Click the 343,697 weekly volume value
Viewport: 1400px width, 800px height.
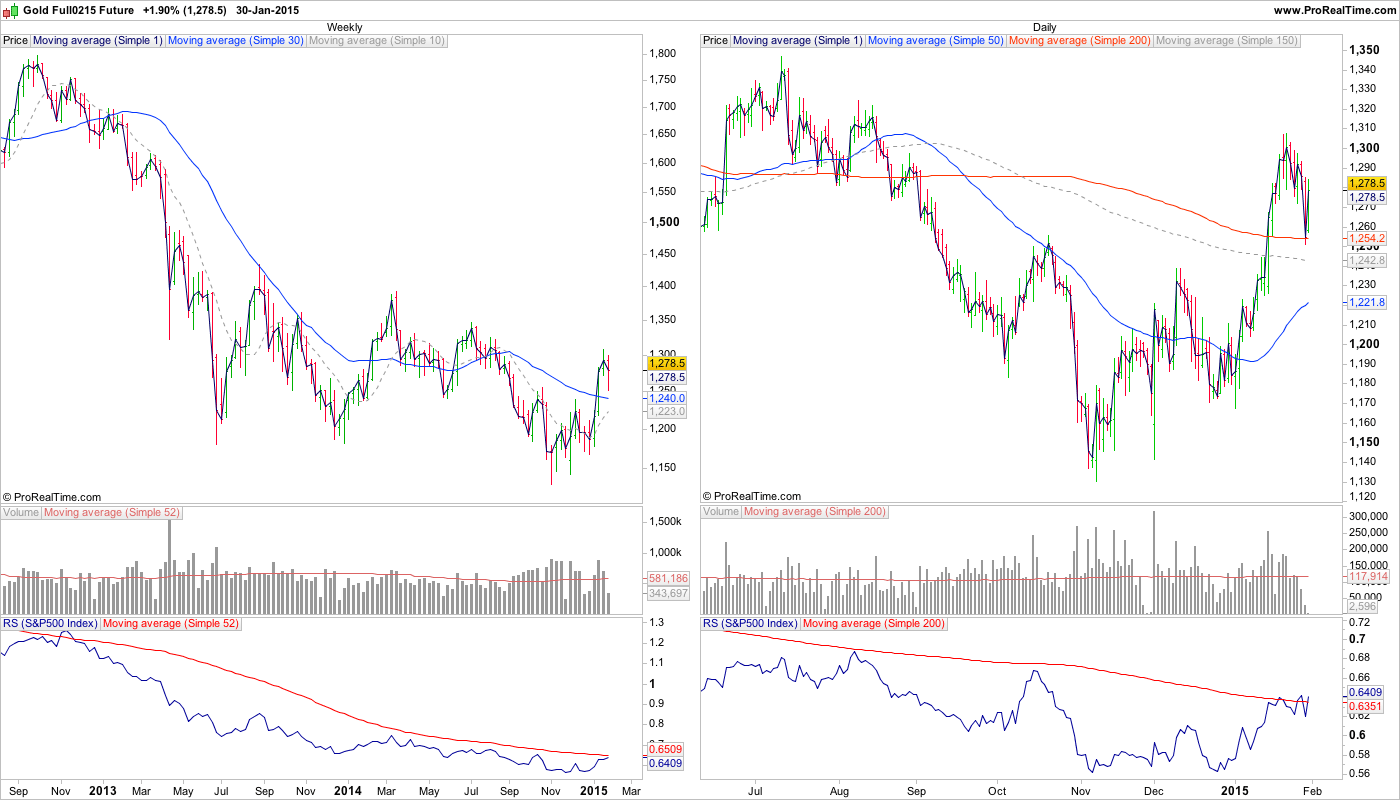(x=667, y=594)
